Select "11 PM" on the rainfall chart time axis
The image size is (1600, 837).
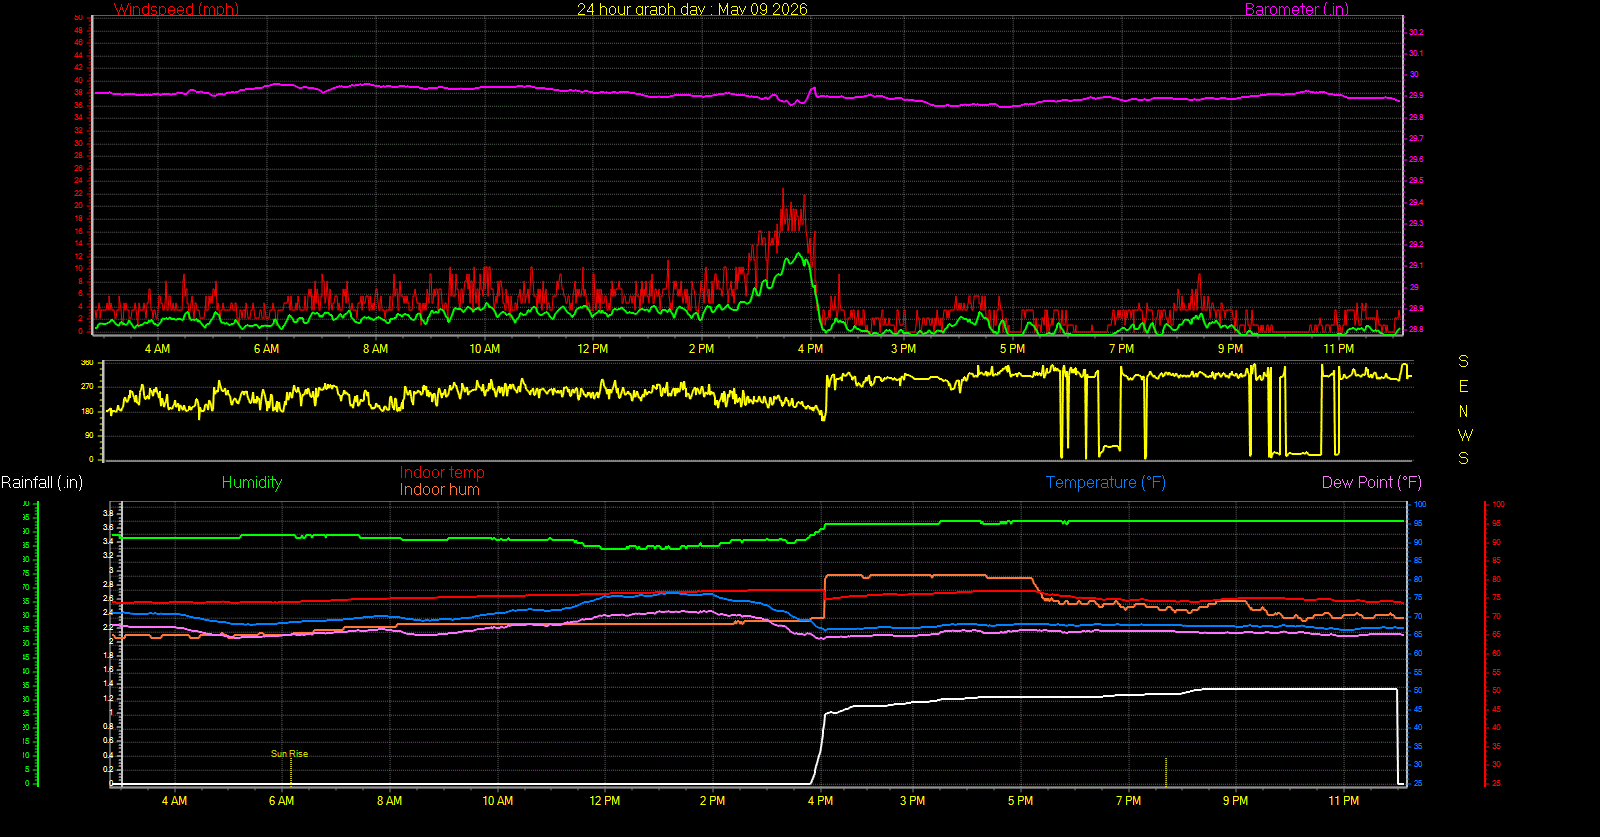pos(1344,801)
